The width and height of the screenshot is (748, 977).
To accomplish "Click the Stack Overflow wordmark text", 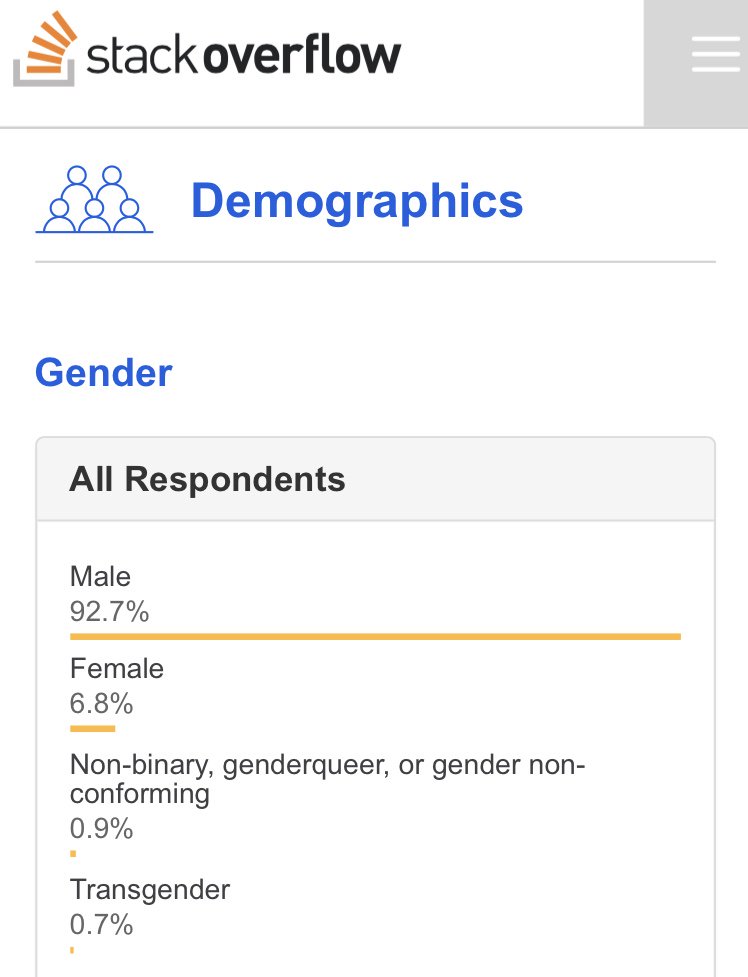I will (244, 55).
